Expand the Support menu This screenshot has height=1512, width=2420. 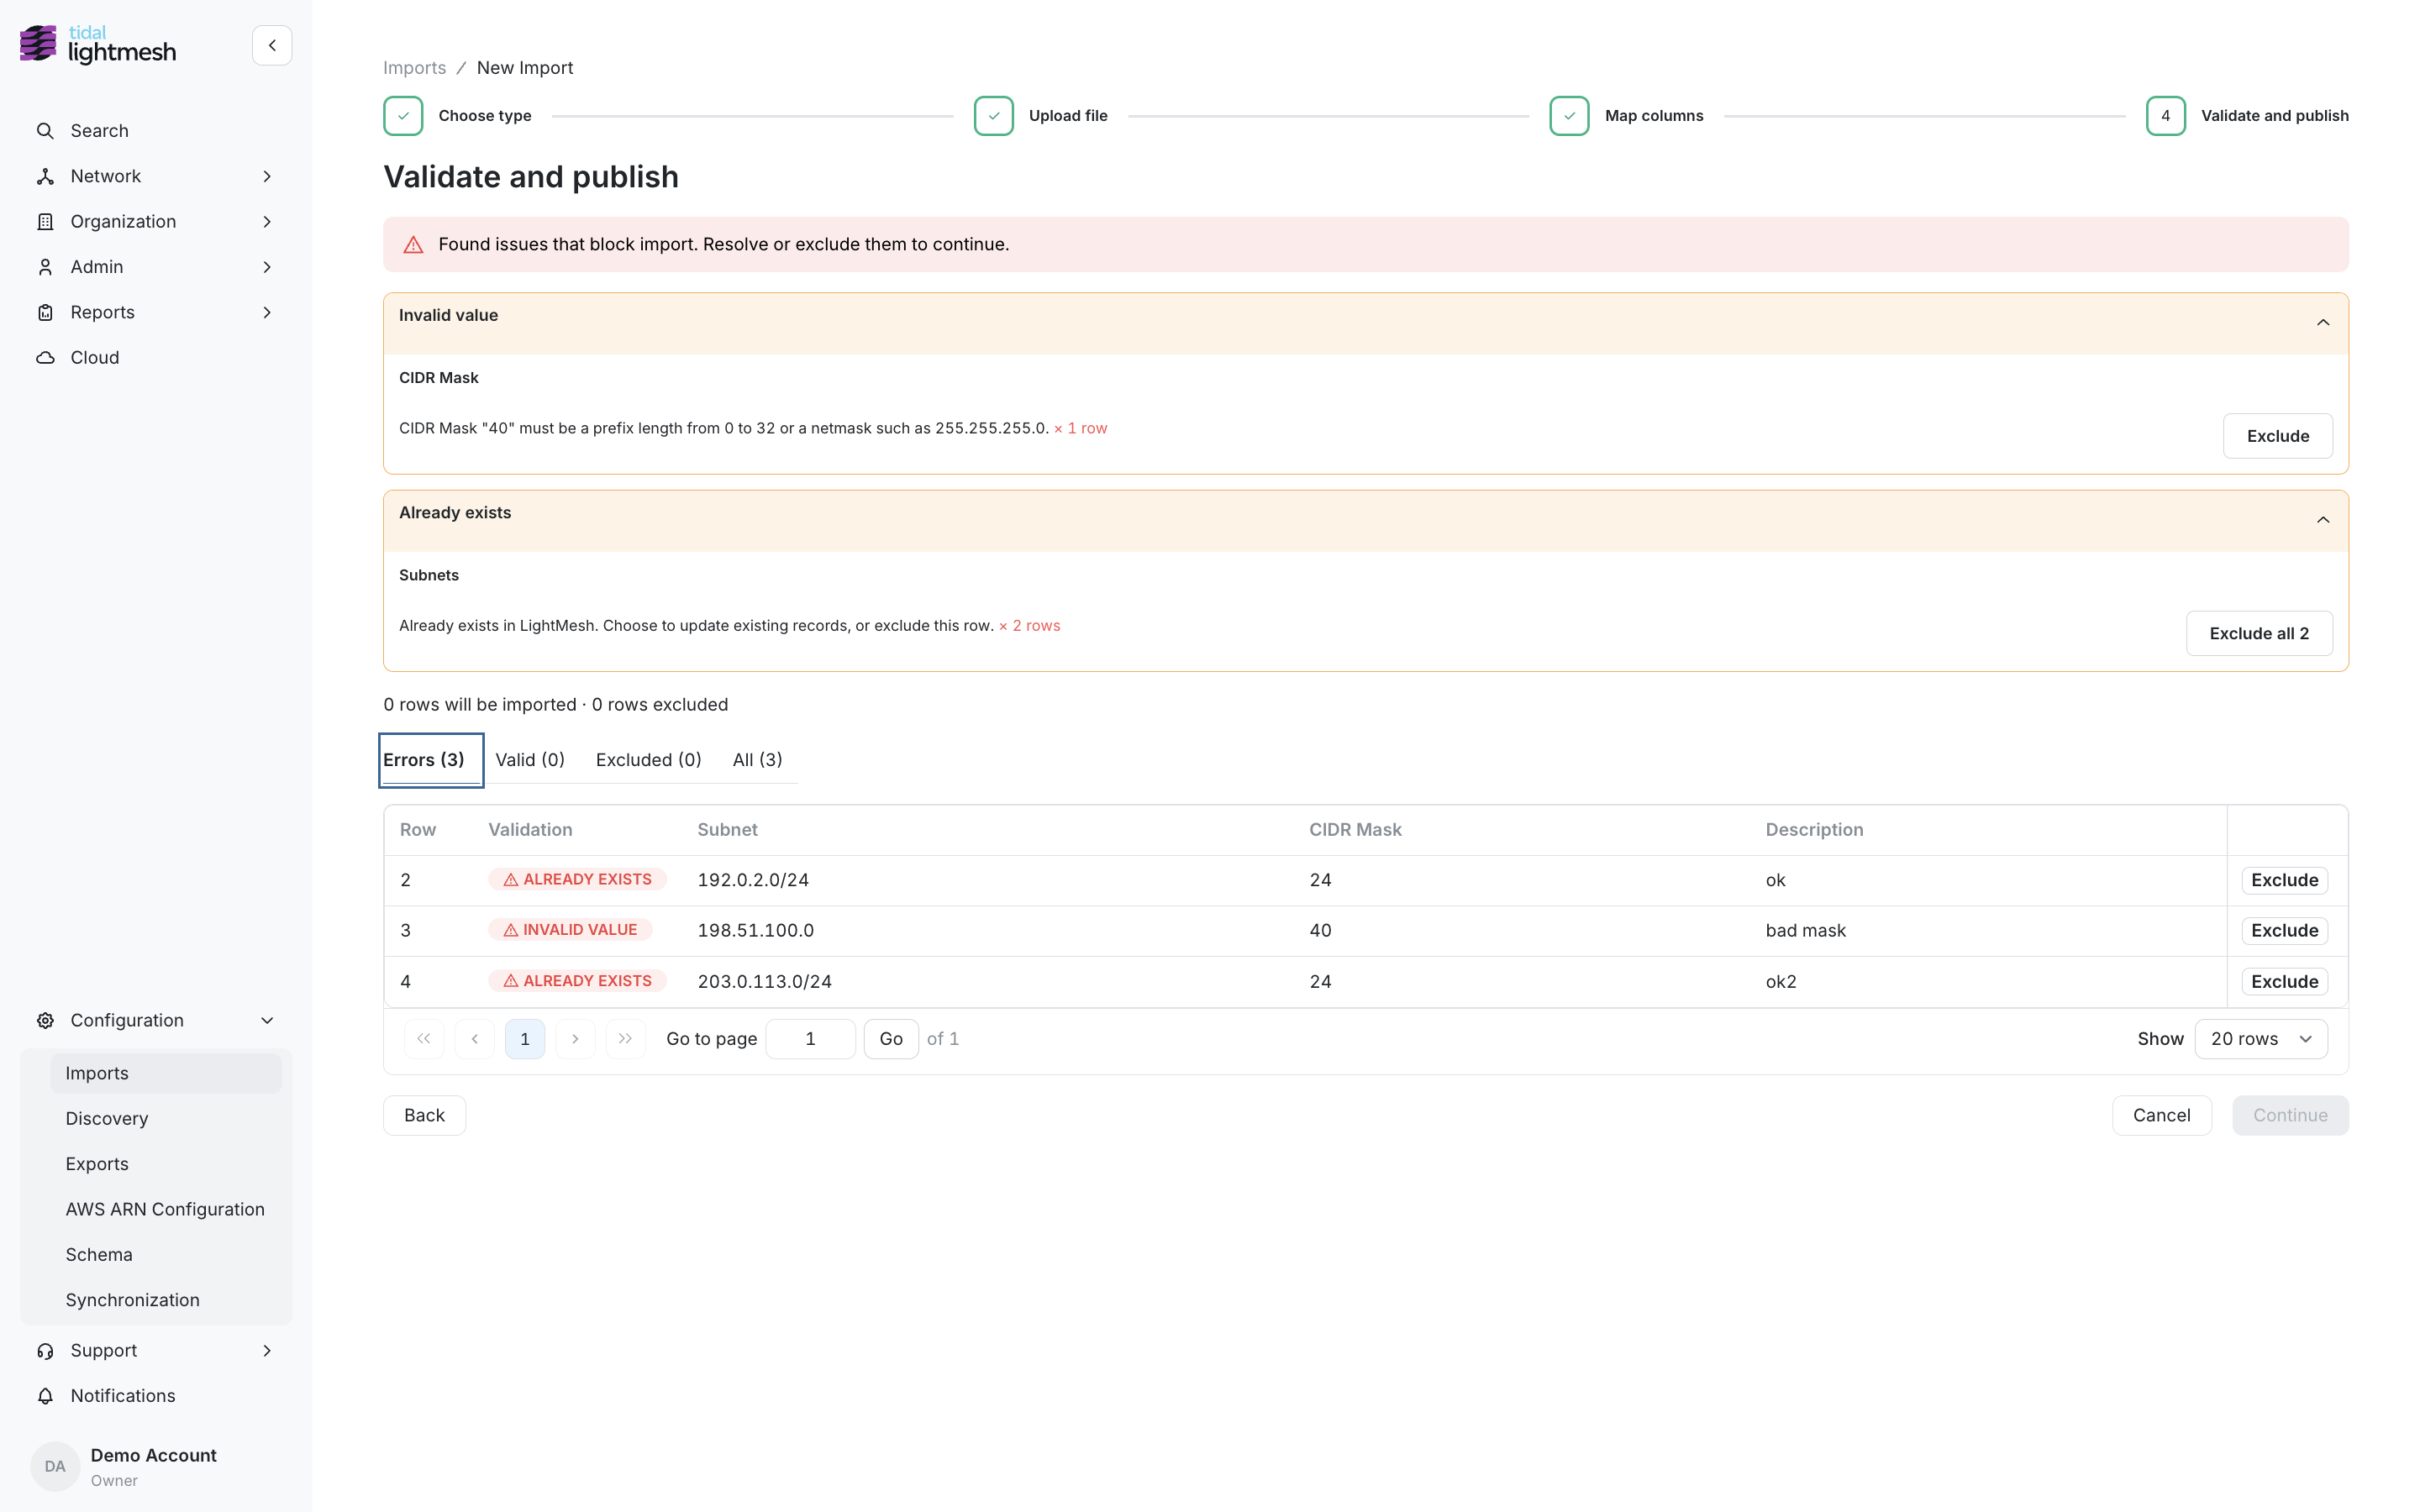click(155, 1350)
